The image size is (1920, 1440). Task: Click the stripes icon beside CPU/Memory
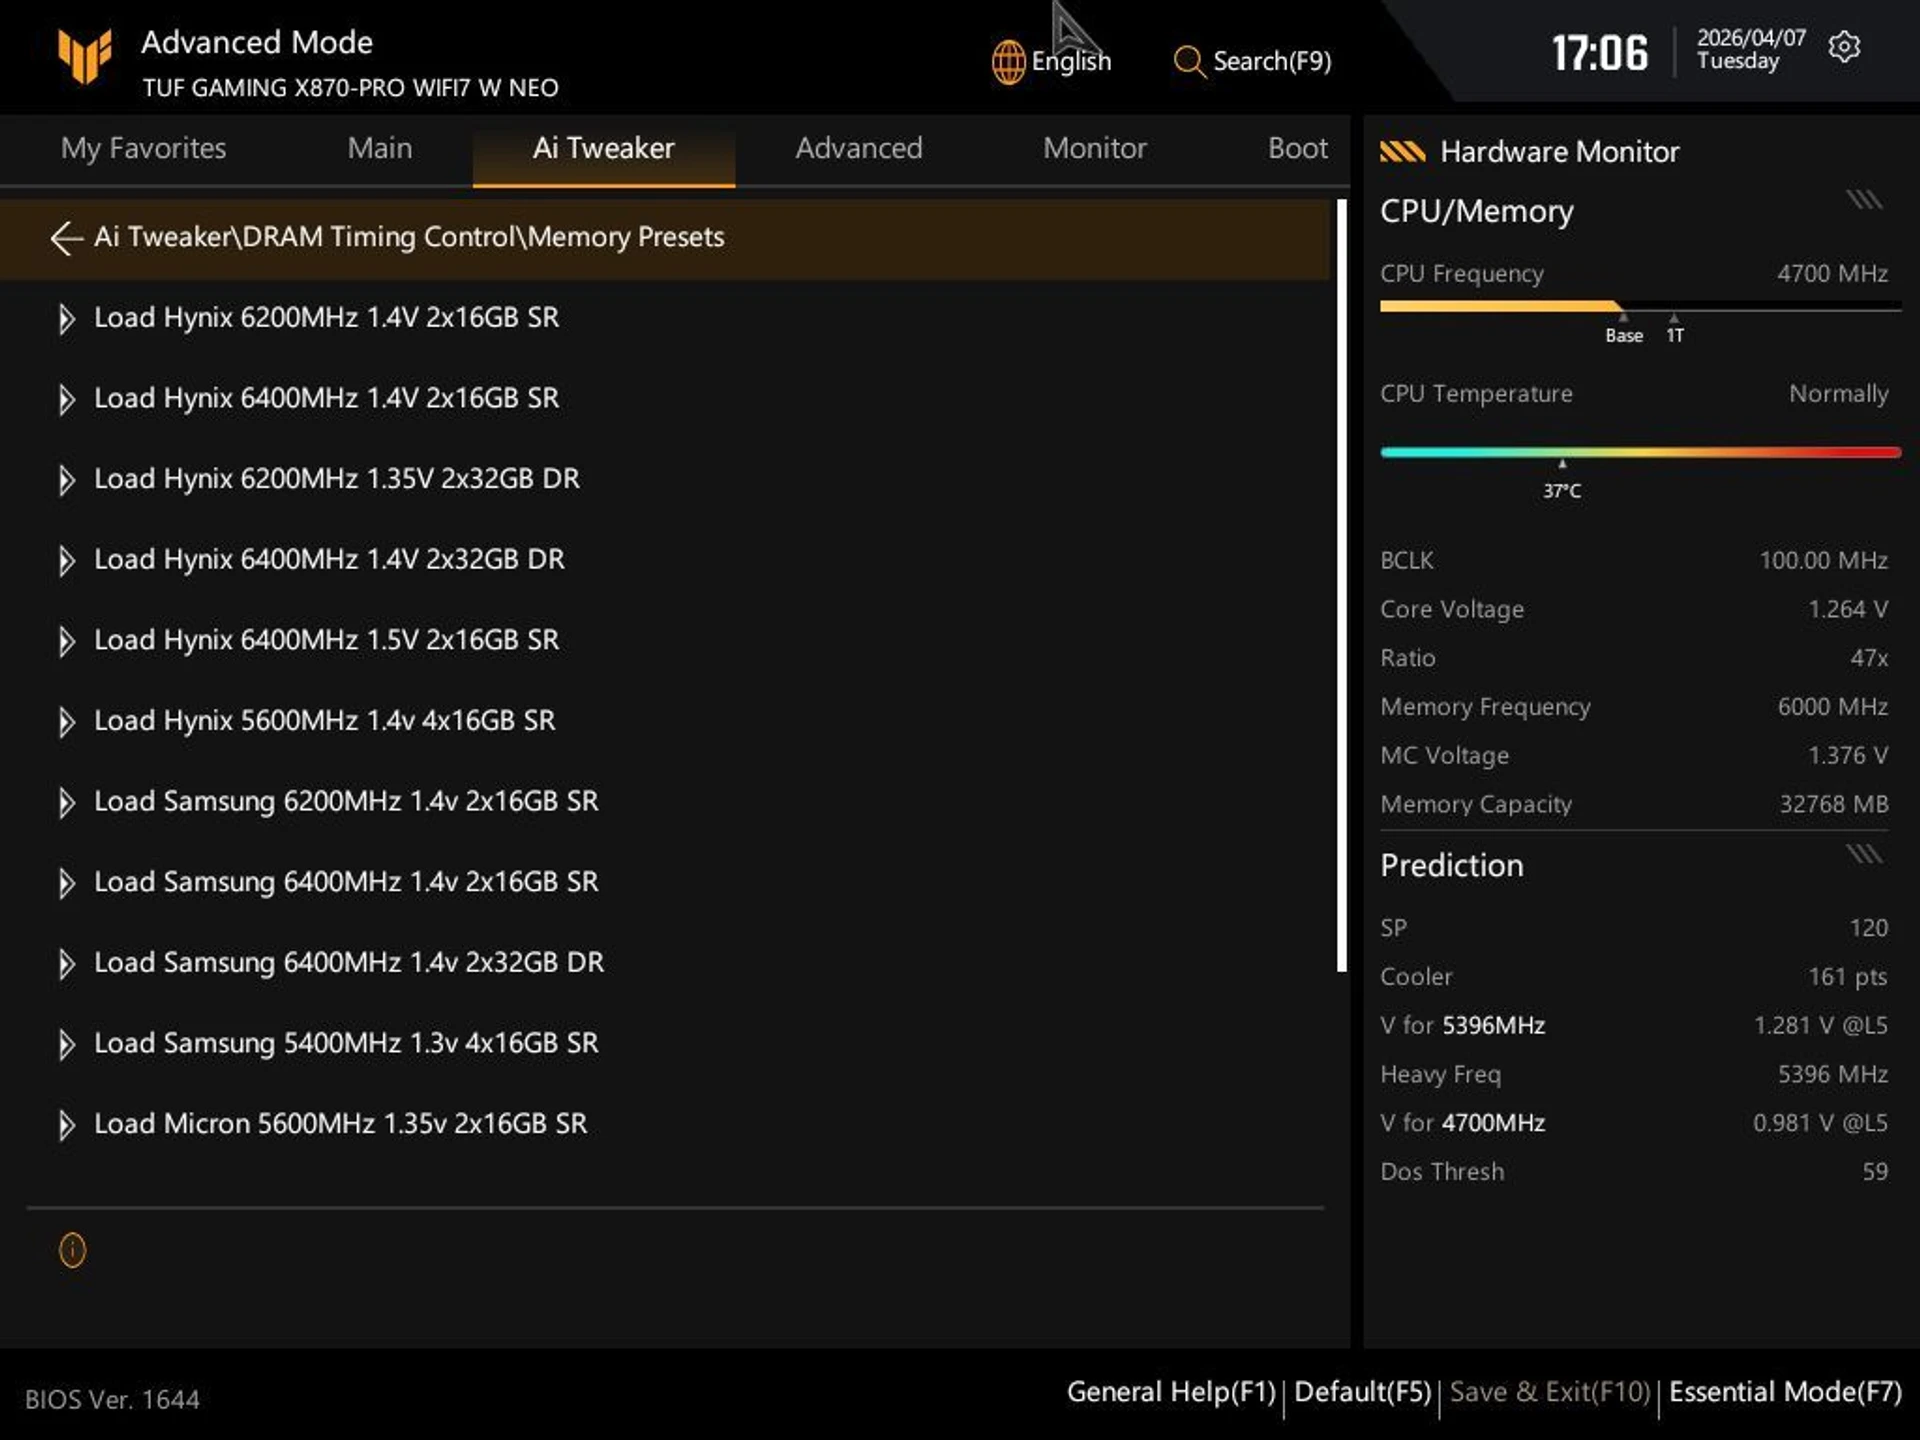[x=1864, y=199]
